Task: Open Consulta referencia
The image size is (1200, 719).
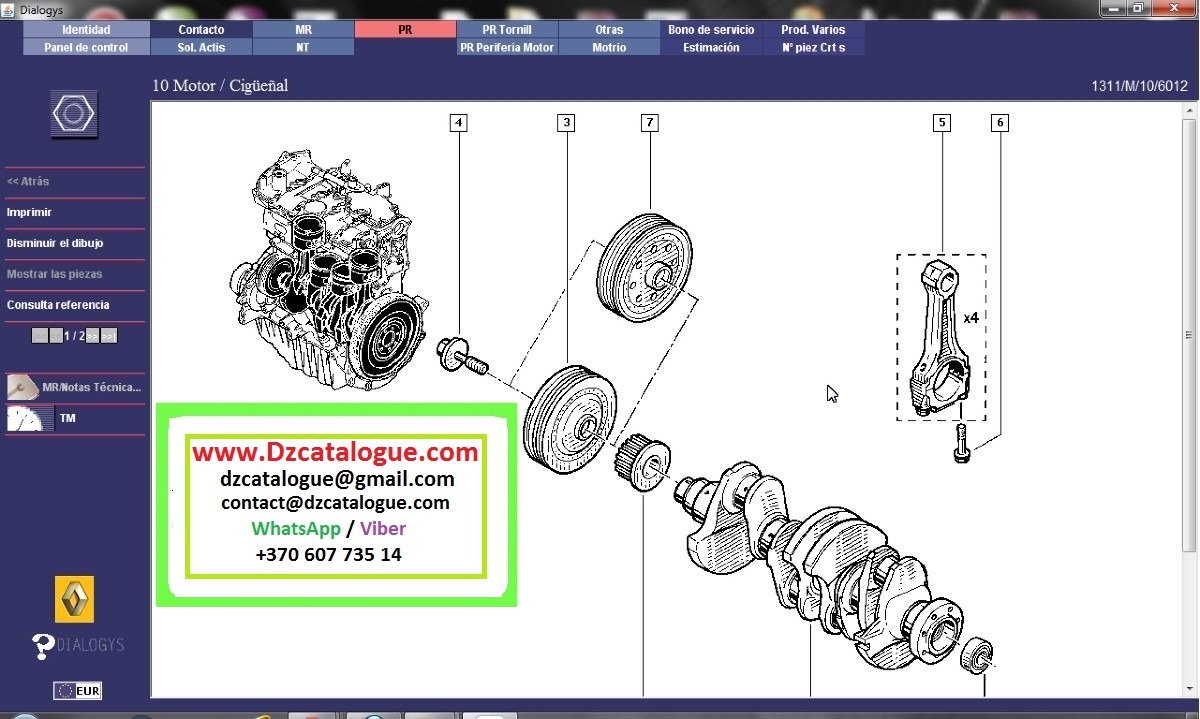Action: click(58, 305)
